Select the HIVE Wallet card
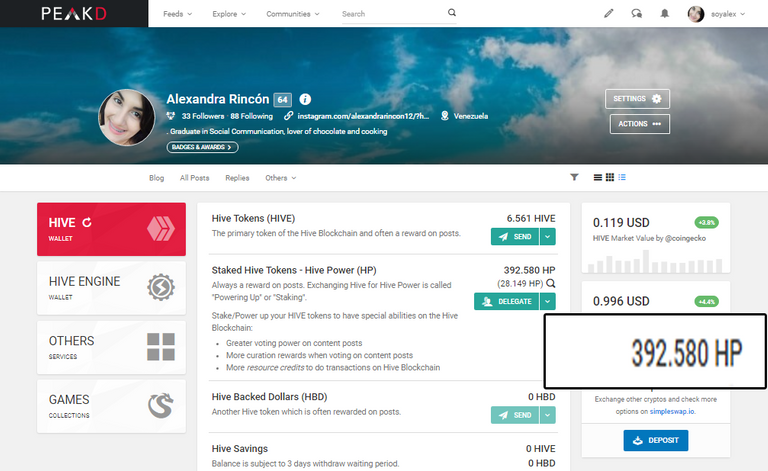This screenshot has height=471, width=768. 111,229
